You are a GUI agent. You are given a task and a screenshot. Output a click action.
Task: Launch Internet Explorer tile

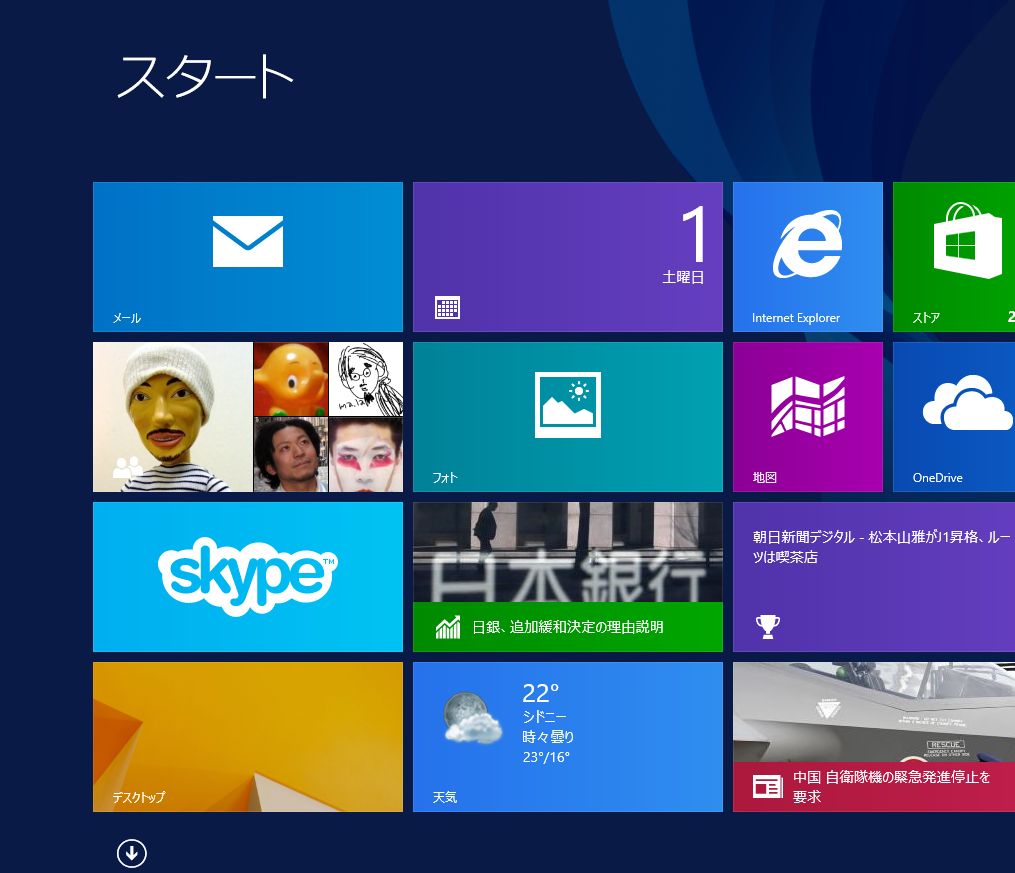(x=808, y=257)
